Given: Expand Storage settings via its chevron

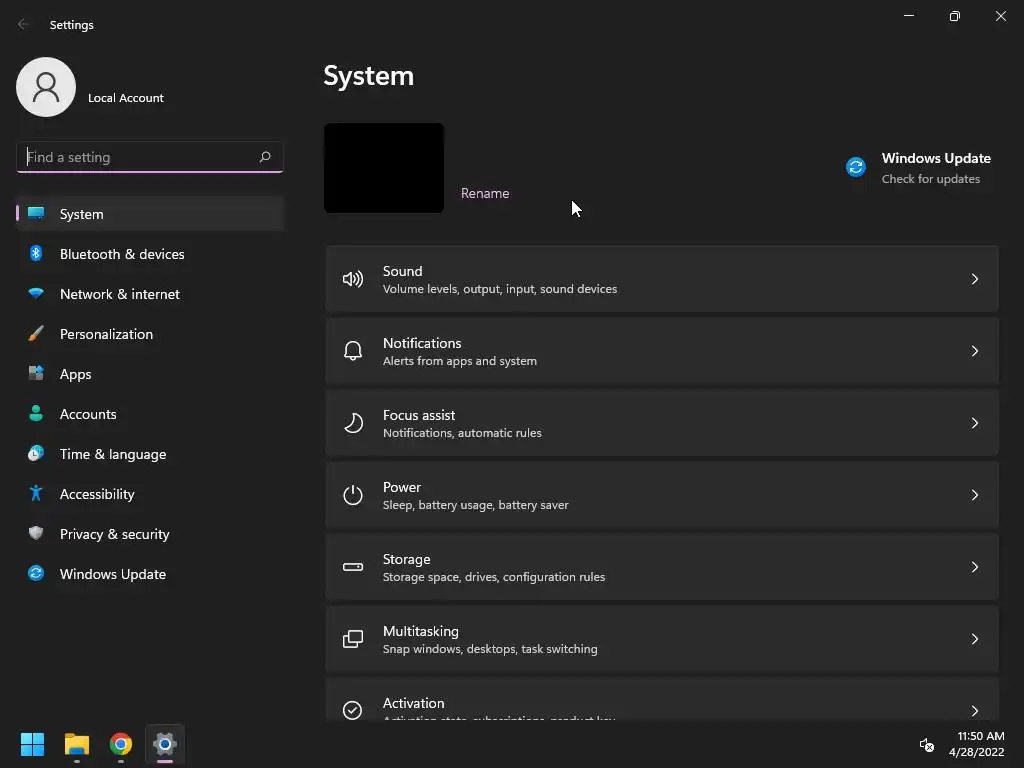Looking at the screenshot, I should pos(974,566).
